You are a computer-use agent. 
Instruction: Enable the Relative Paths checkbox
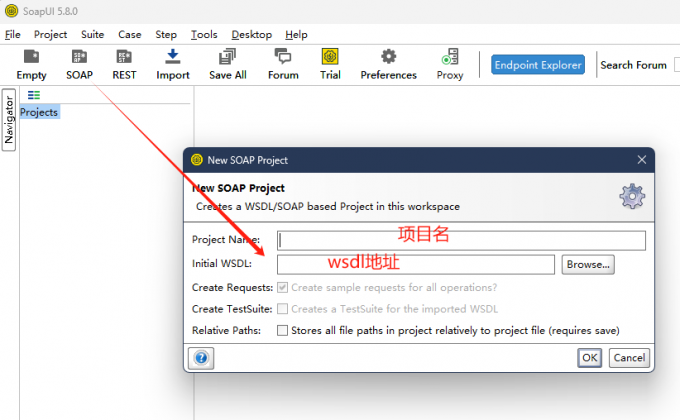[282, 331]
